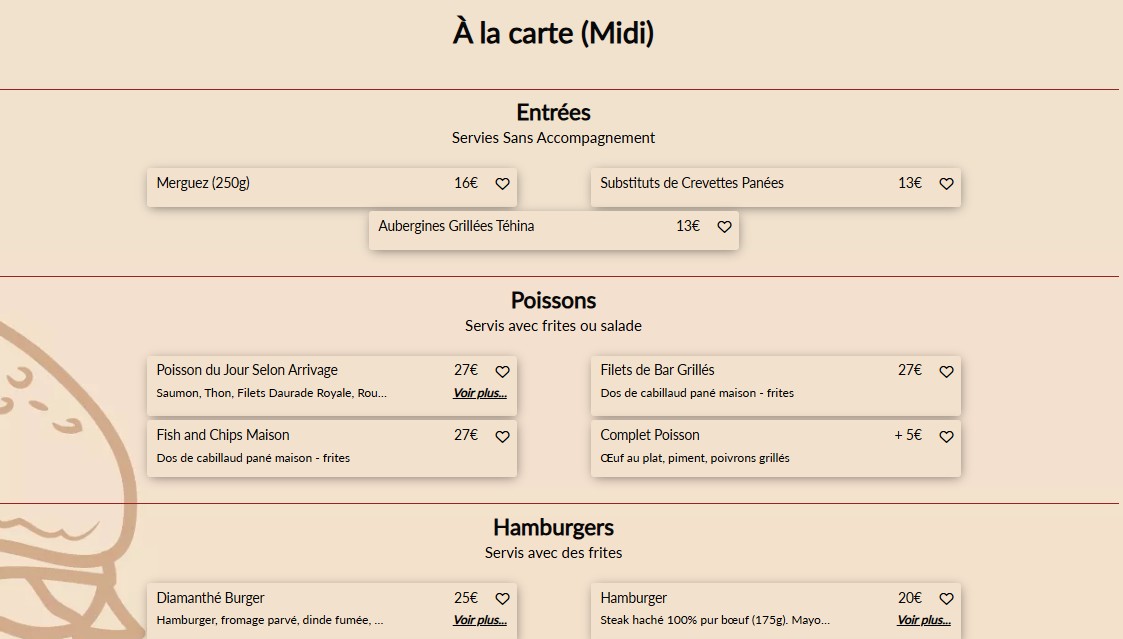This screenshot has width=1123, height=639.
Task: Heart the Poisson du Jour Selon Arrivage
Action: click(x=503, y=372)
